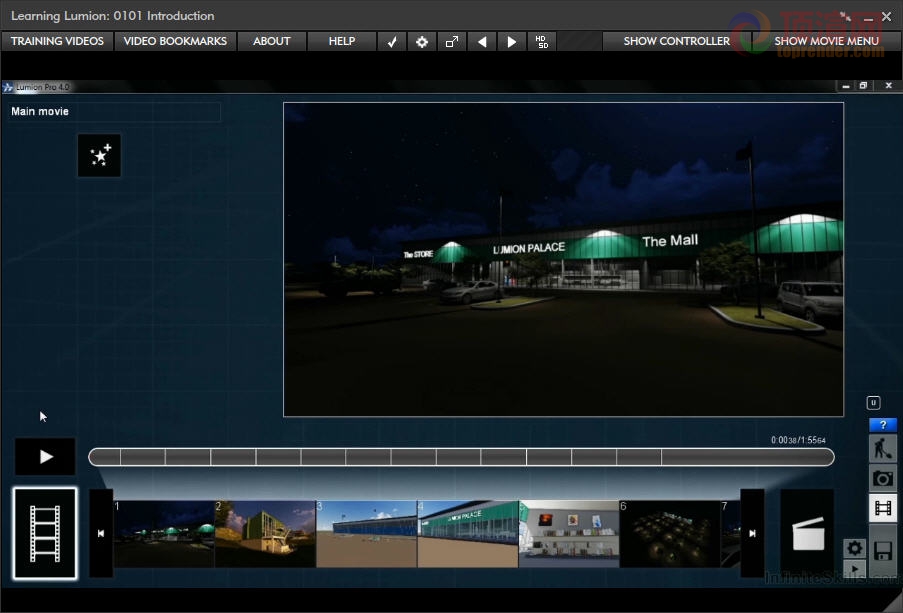Click the movie timeline scrub bar
This screenshot has height=613, width=903.
click(x=461, y=457)
